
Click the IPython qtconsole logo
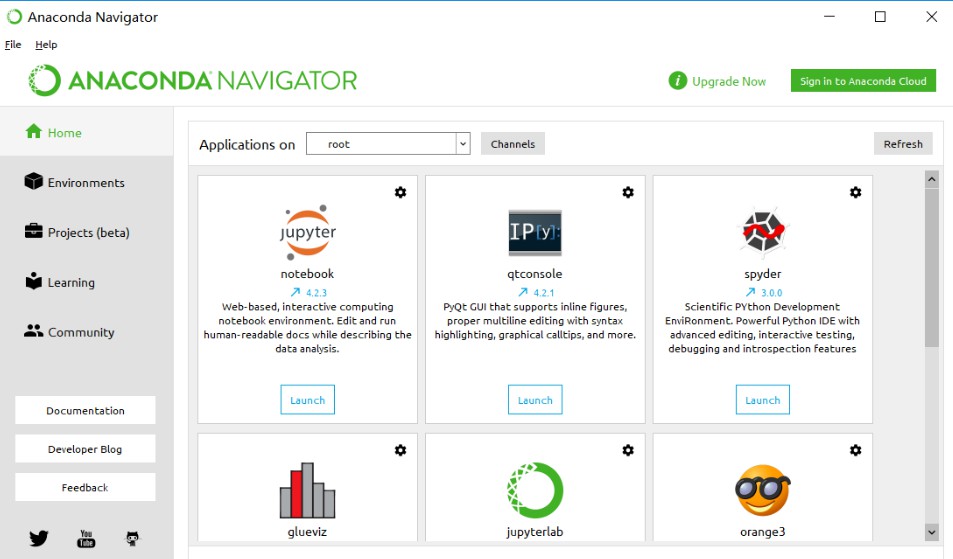click(x=535, y=233)
